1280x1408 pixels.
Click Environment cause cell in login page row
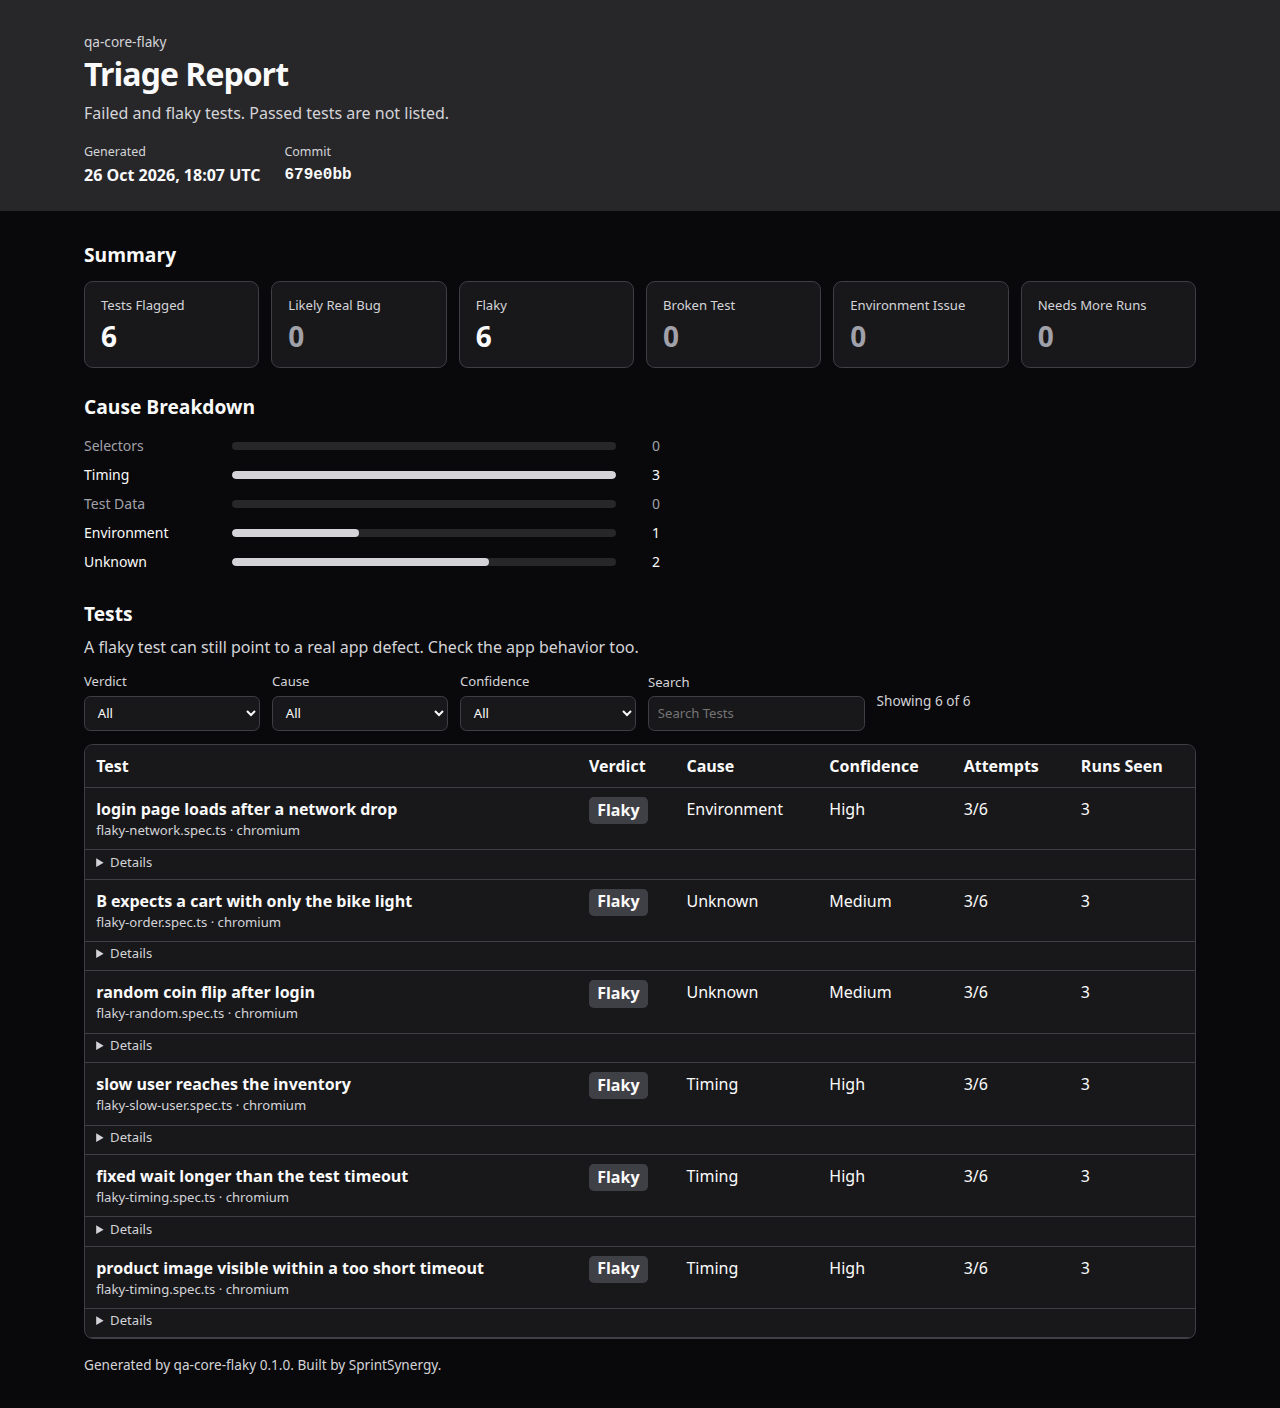click(x=735, y=809)
